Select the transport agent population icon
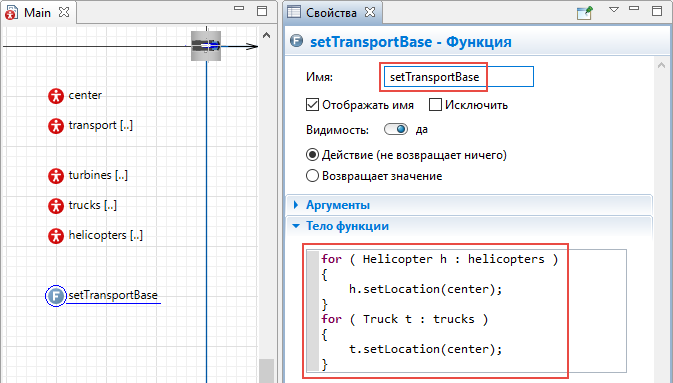This screenshot has height=383, width=673. click(x=56, y=126)
